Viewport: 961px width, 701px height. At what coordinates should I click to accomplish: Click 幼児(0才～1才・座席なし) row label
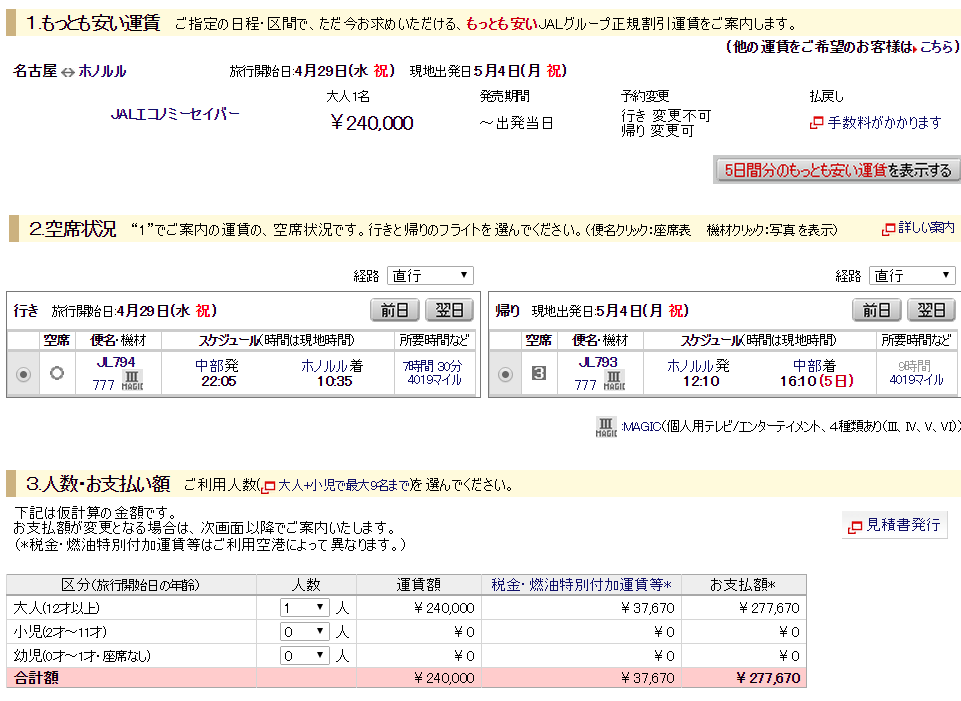[82, 656]
